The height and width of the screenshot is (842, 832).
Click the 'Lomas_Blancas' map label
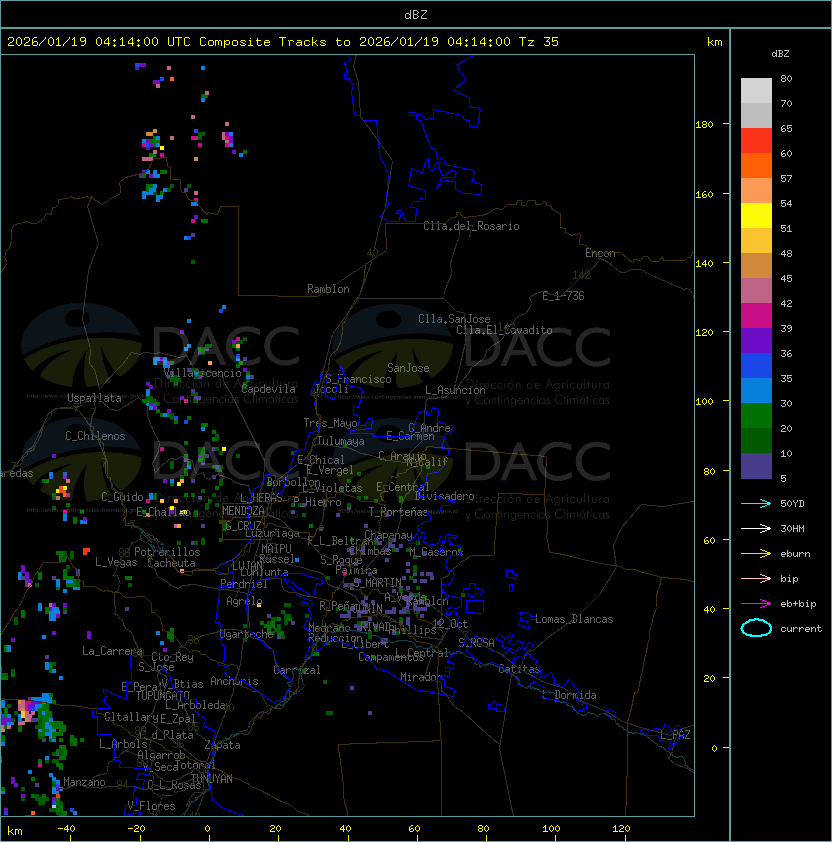574,619
